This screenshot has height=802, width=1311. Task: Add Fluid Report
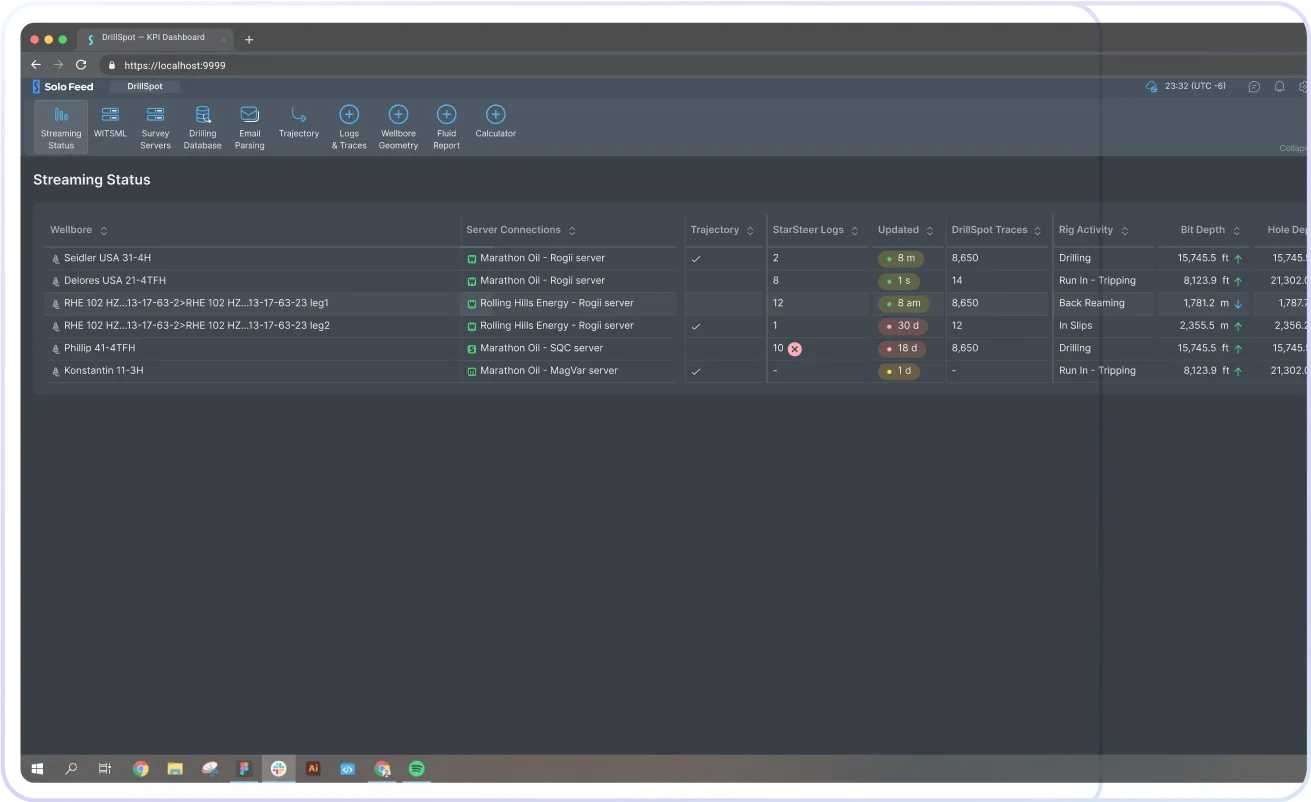[447, 127]
